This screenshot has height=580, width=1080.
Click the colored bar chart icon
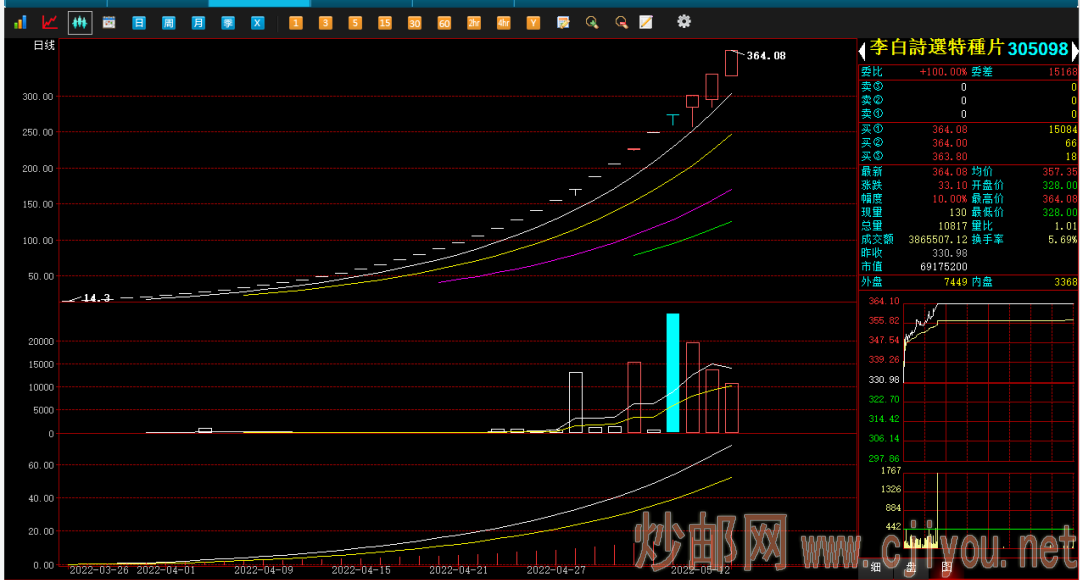20,22
